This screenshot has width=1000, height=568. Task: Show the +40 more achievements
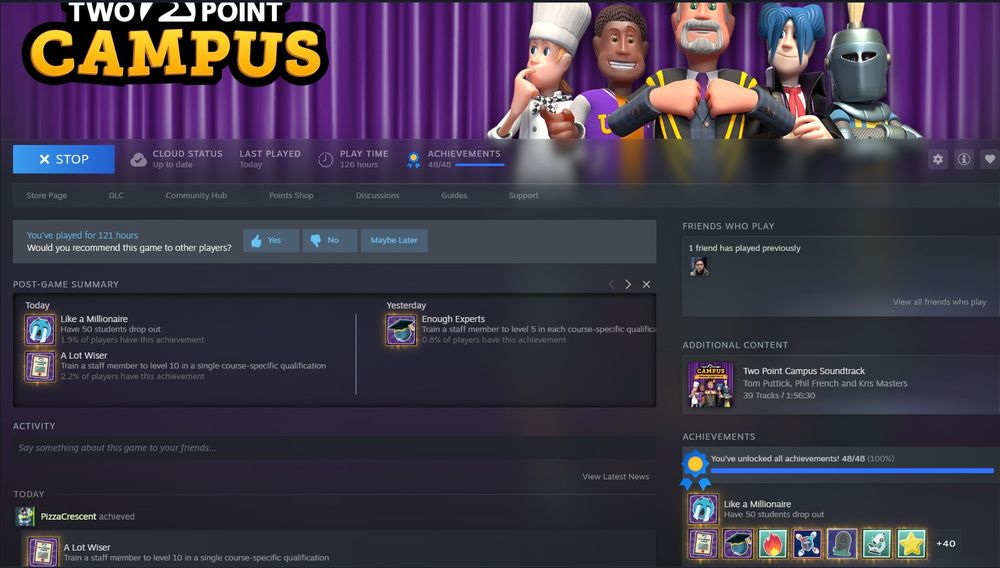click(945, 544)
